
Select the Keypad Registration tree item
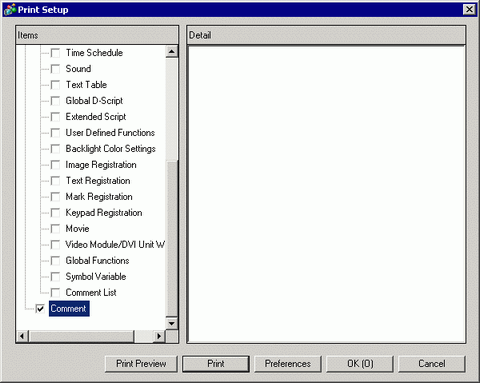(x=104, y=213)
